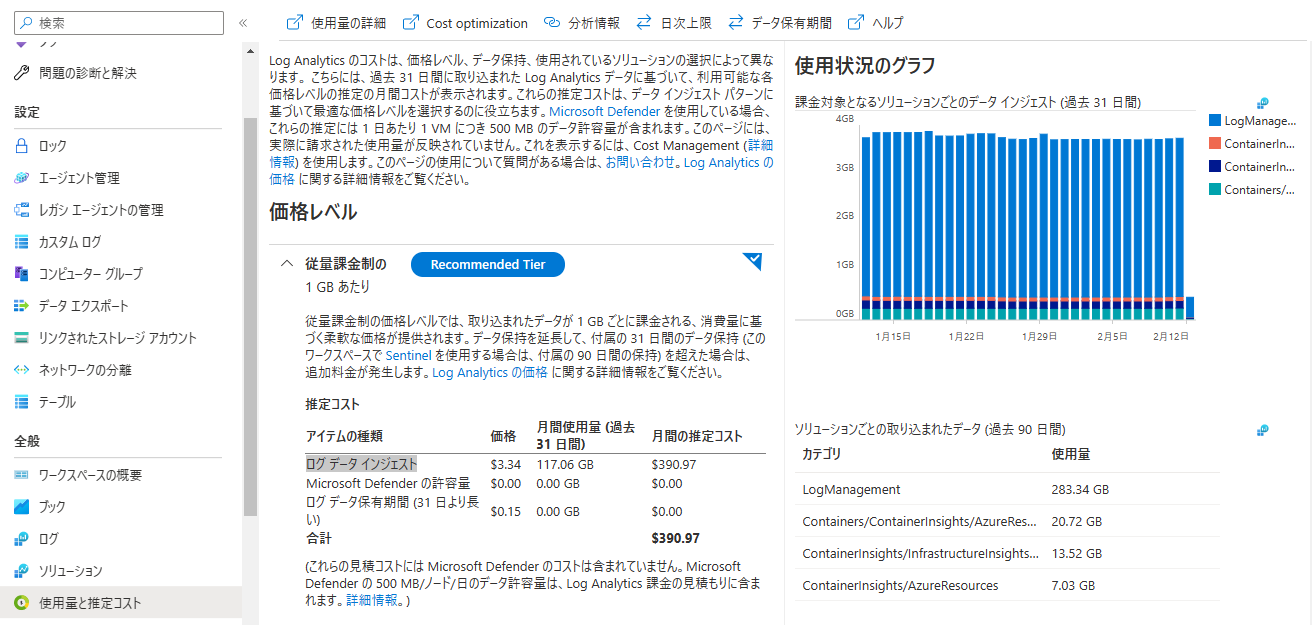This screenshot has width=1312, height=625.
Task: Click the 問題の診断と解決 wrench icon
Action: pyautogui.click(x=22, y=73)
